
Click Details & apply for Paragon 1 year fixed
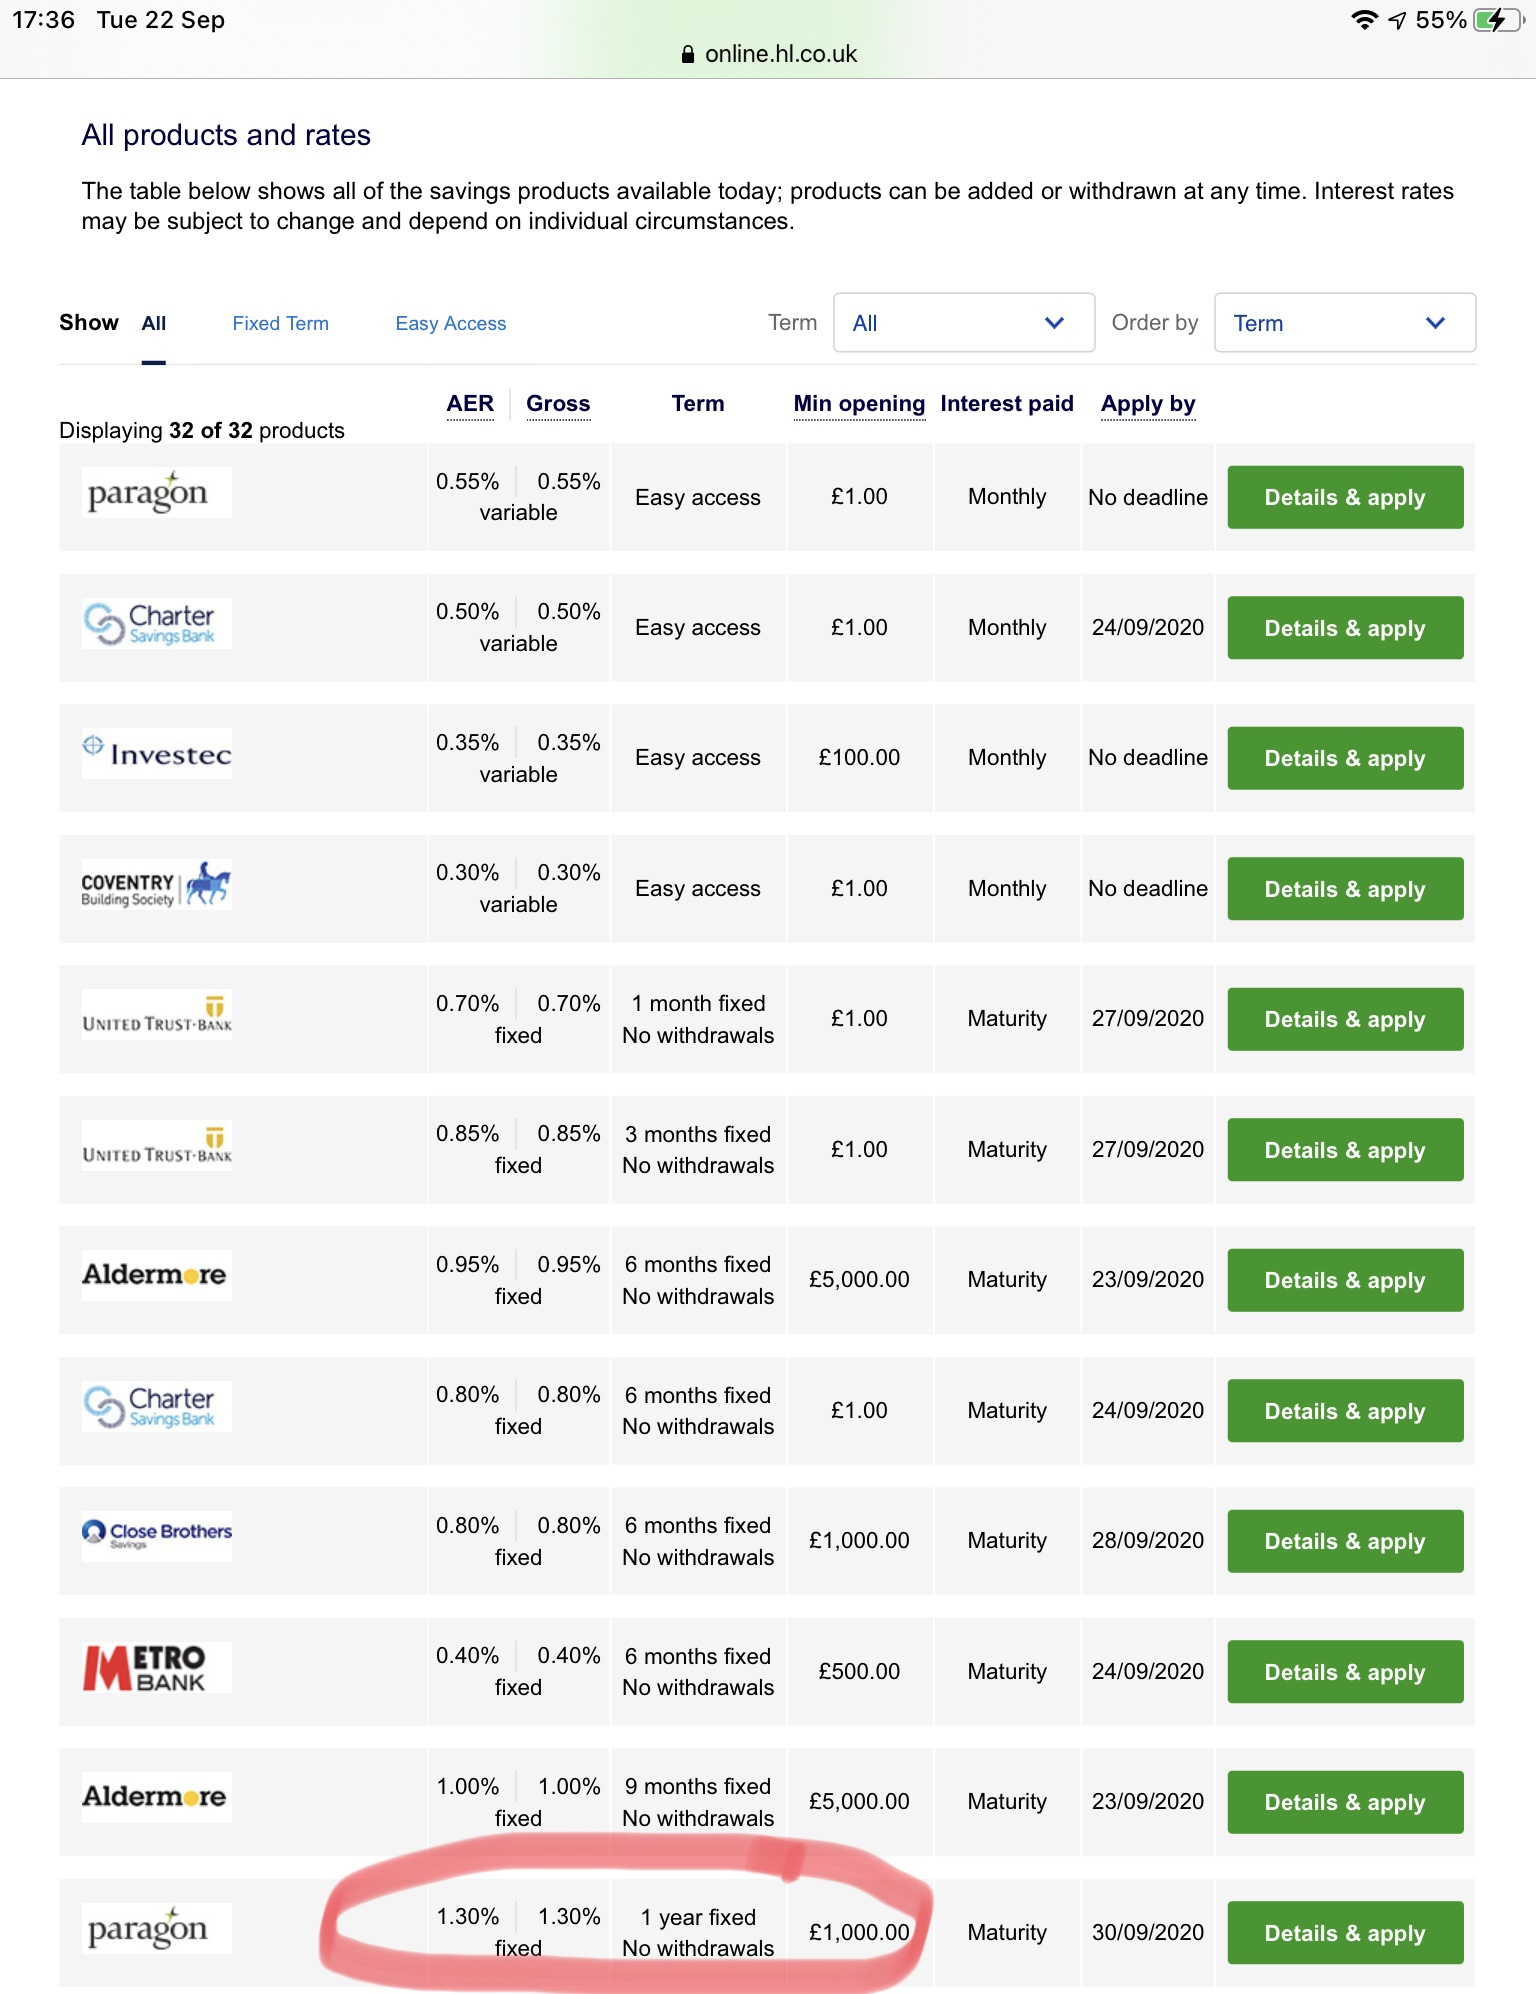(1344, 1933)
